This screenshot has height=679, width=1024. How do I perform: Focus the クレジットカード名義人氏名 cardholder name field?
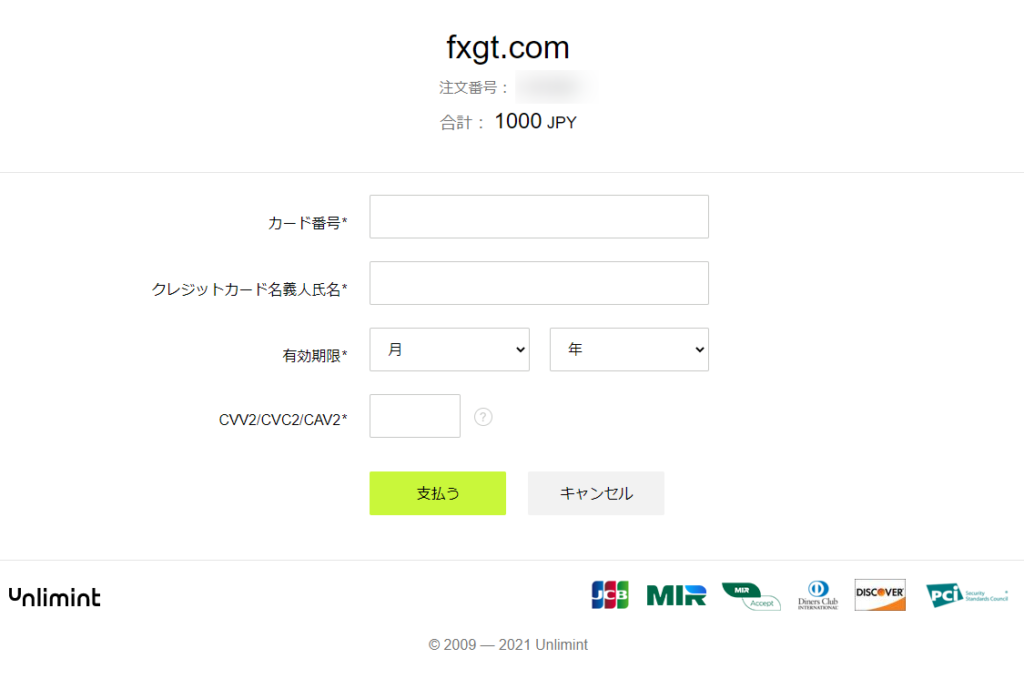tap(539, 283)
